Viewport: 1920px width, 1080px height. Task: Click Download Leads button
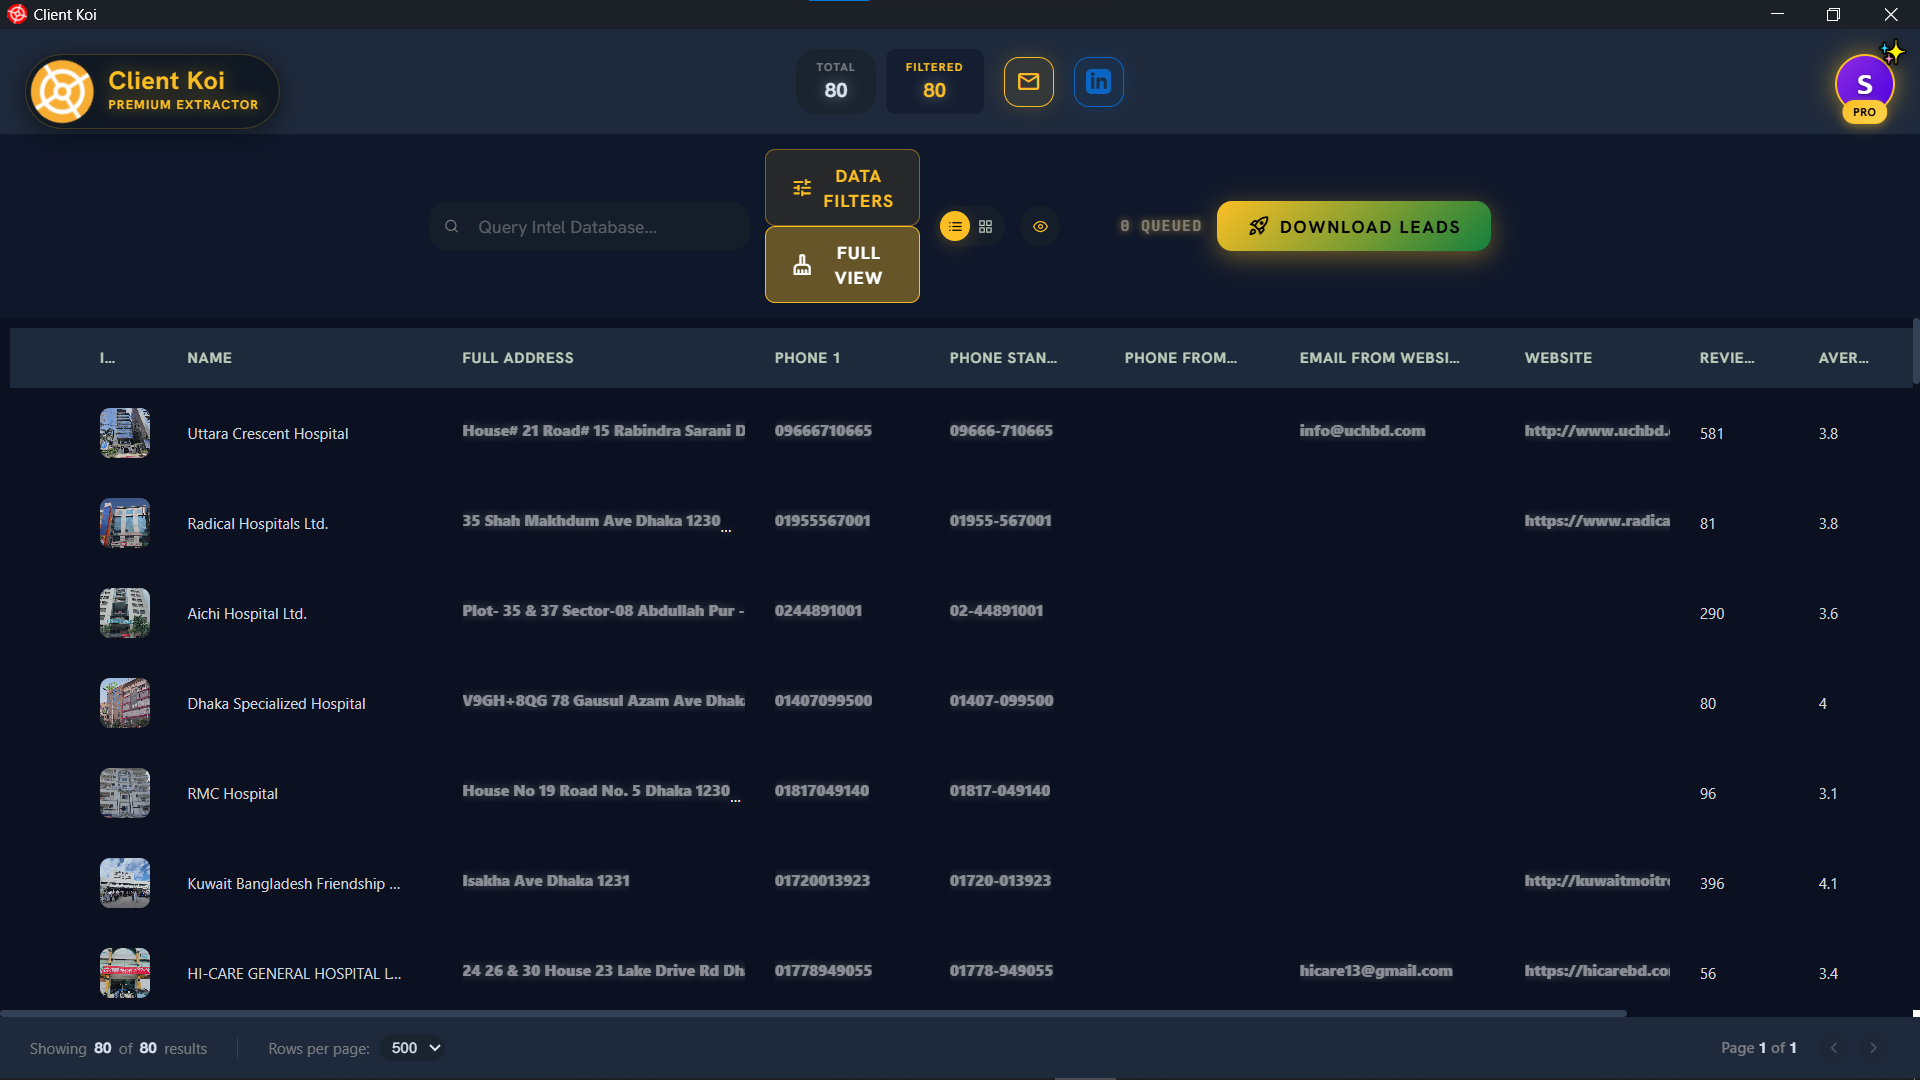click(x=1353, y=227)
